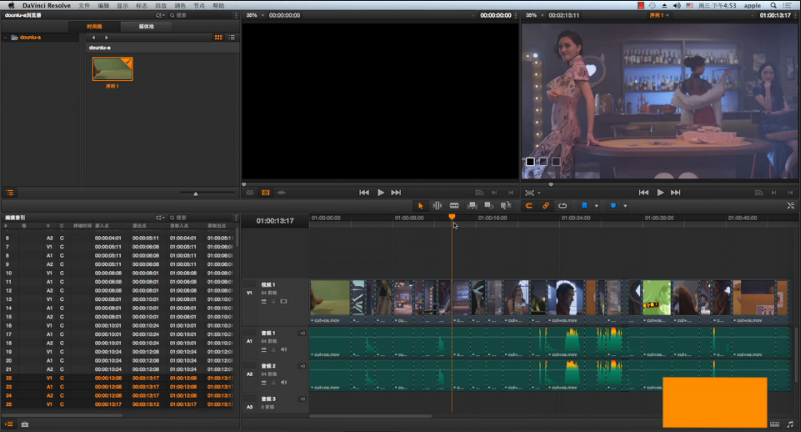Expand transform overlay mode dropdown arrow
Viewport: 801px width, 432px height.
[x=539, y=193]
